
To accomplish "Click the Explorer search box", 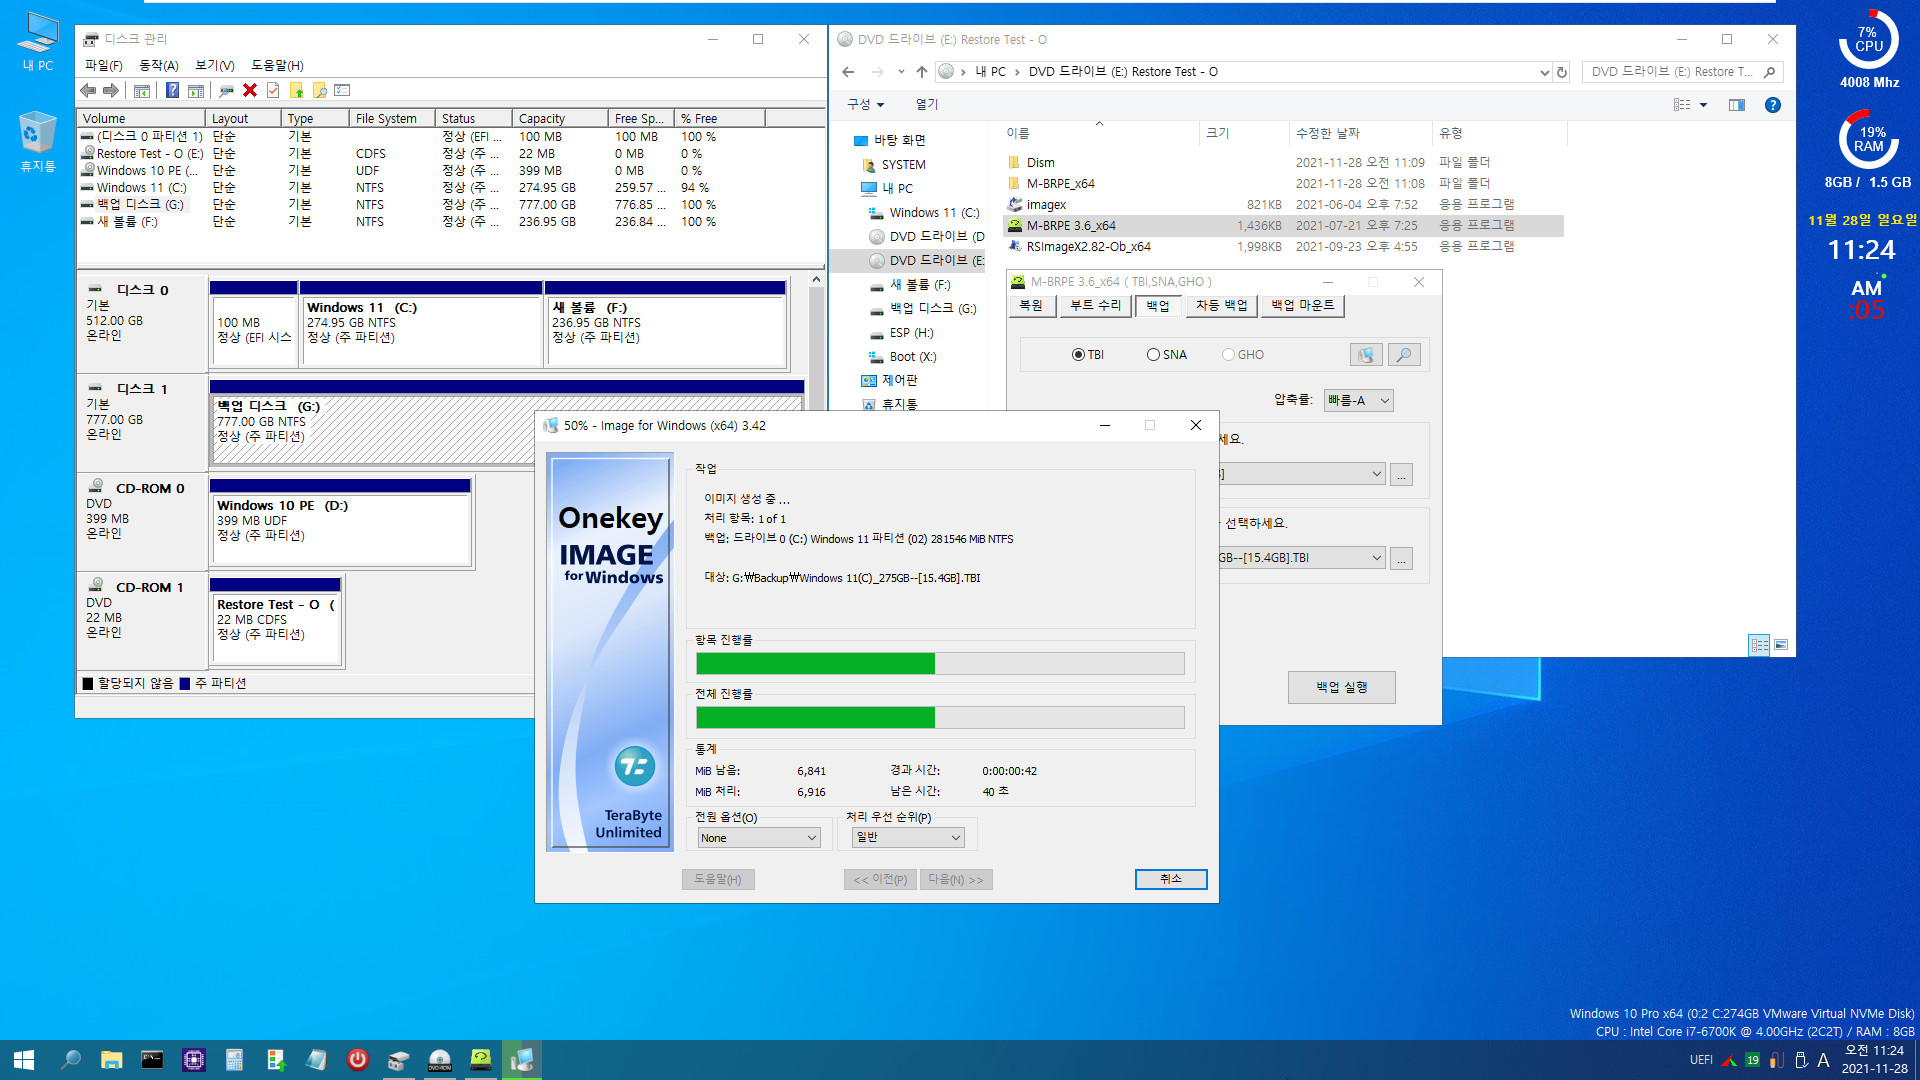I will click(x=1680, y=72).
